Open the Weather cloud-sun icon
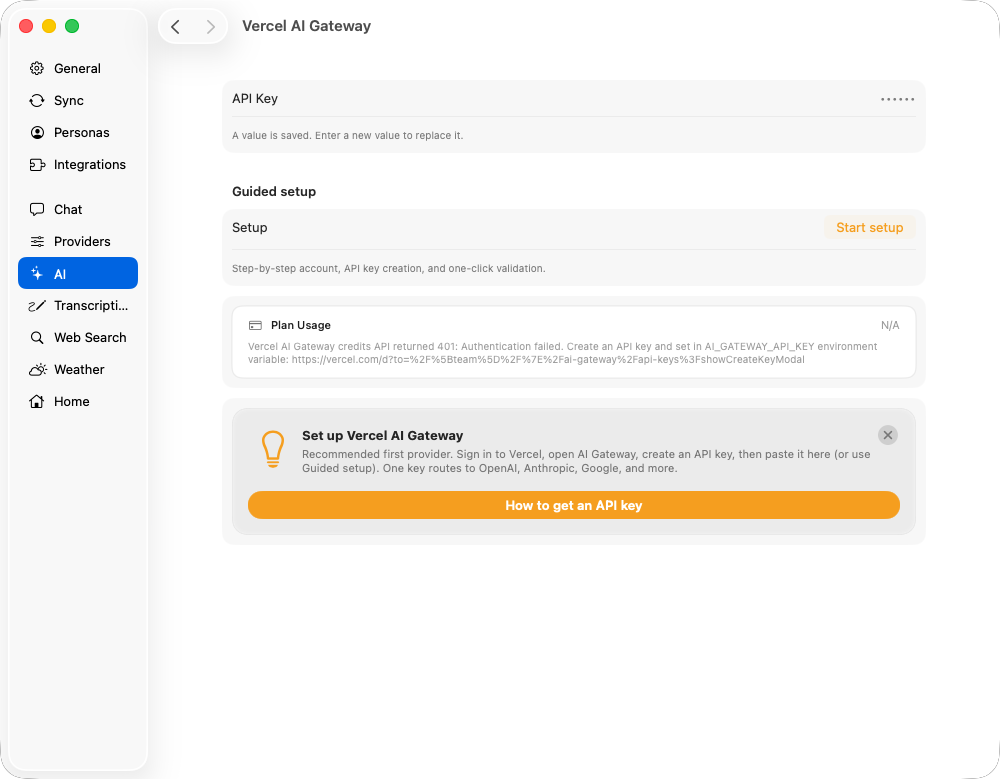Image resolution: width=1000 pixels, height=779 pixels. [38, 369]
